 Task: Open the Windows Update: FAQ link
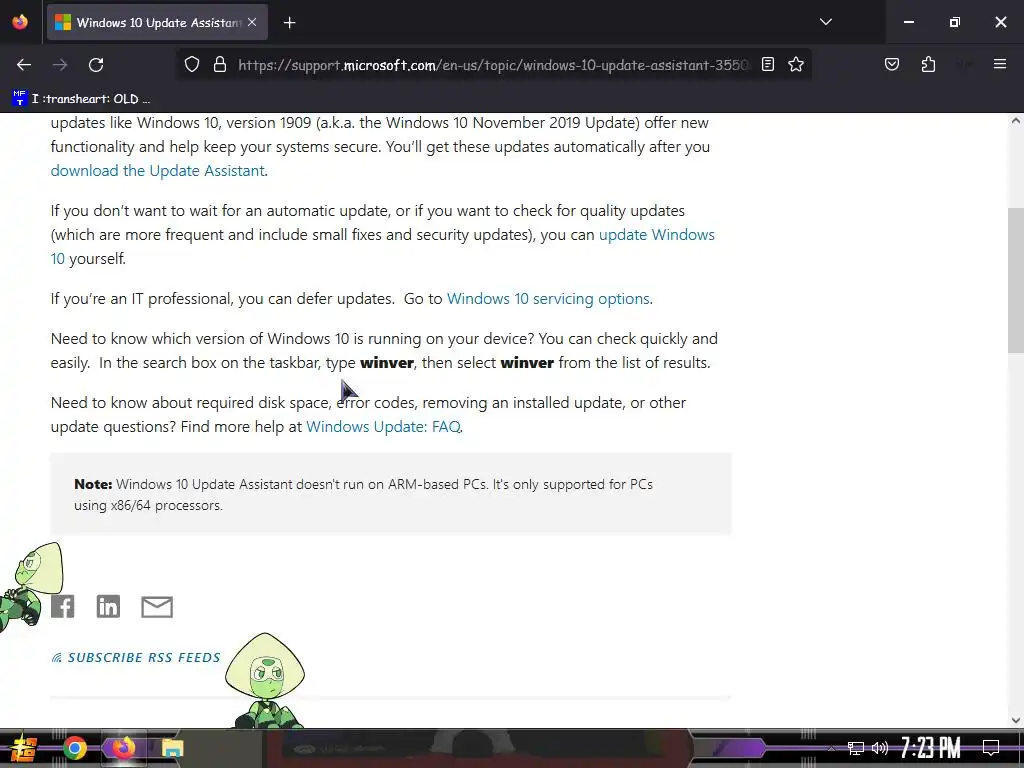(383, 426)
